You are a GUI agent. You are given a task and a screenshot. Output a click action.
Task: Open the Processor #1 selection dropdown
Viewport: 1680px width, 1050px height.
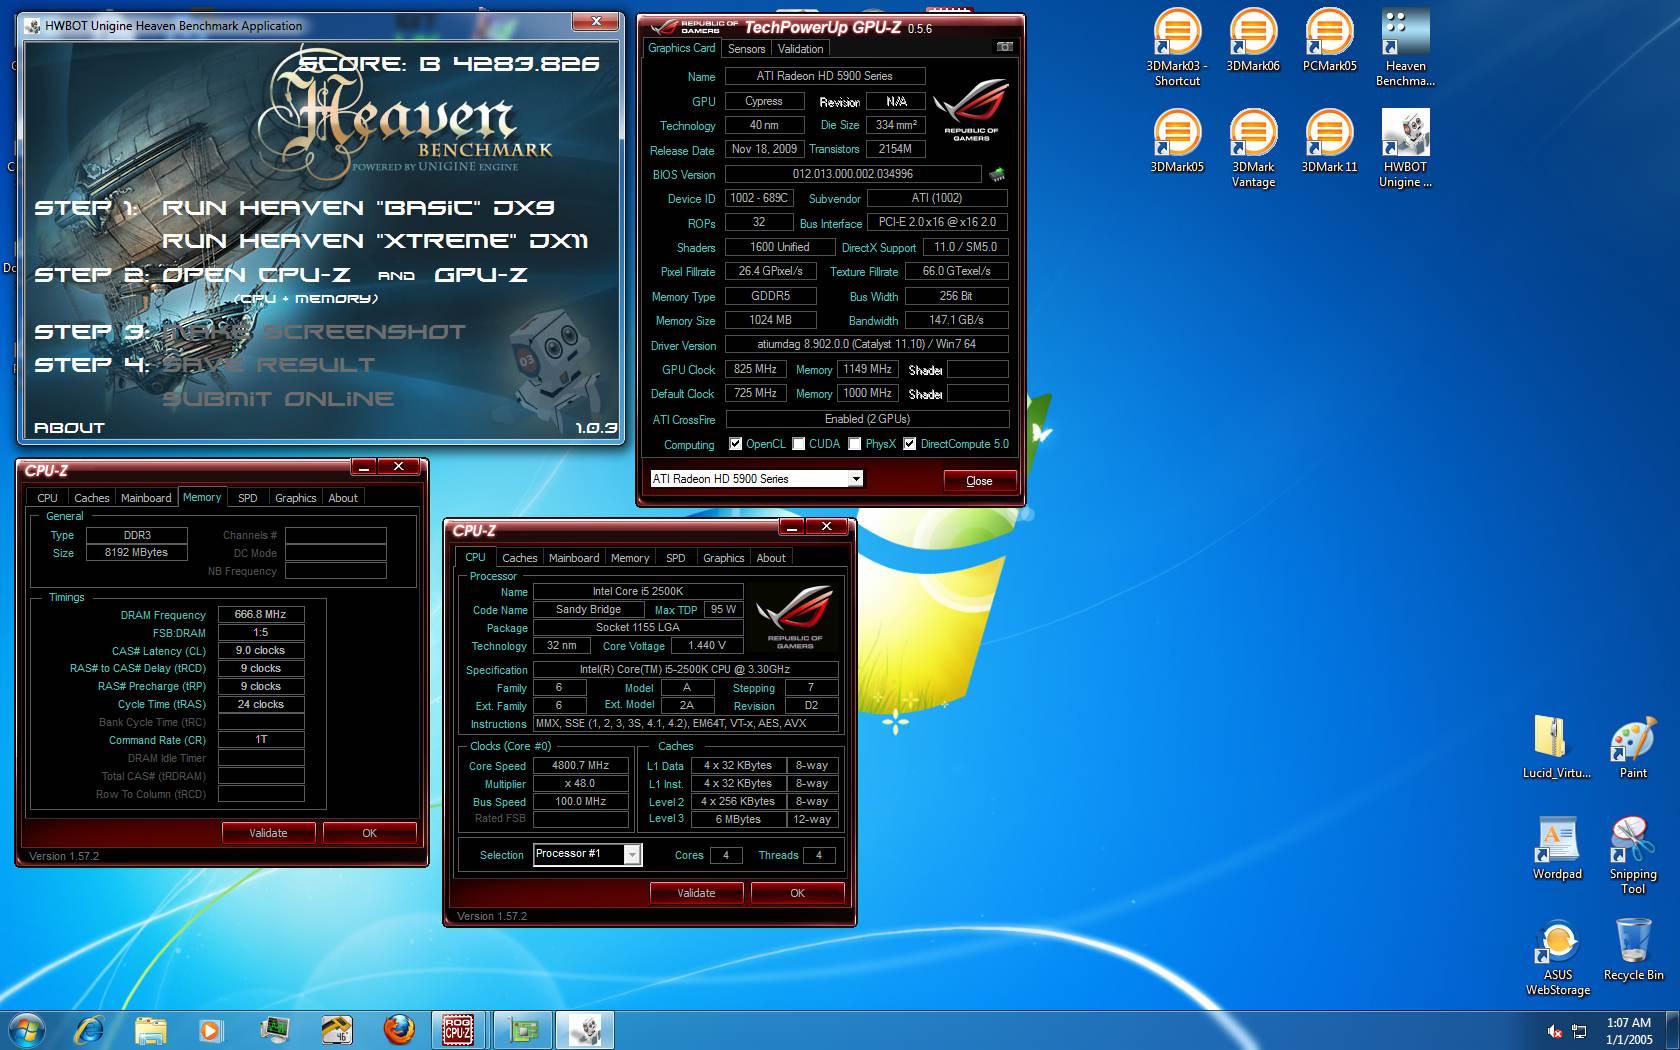pos(632,854)
